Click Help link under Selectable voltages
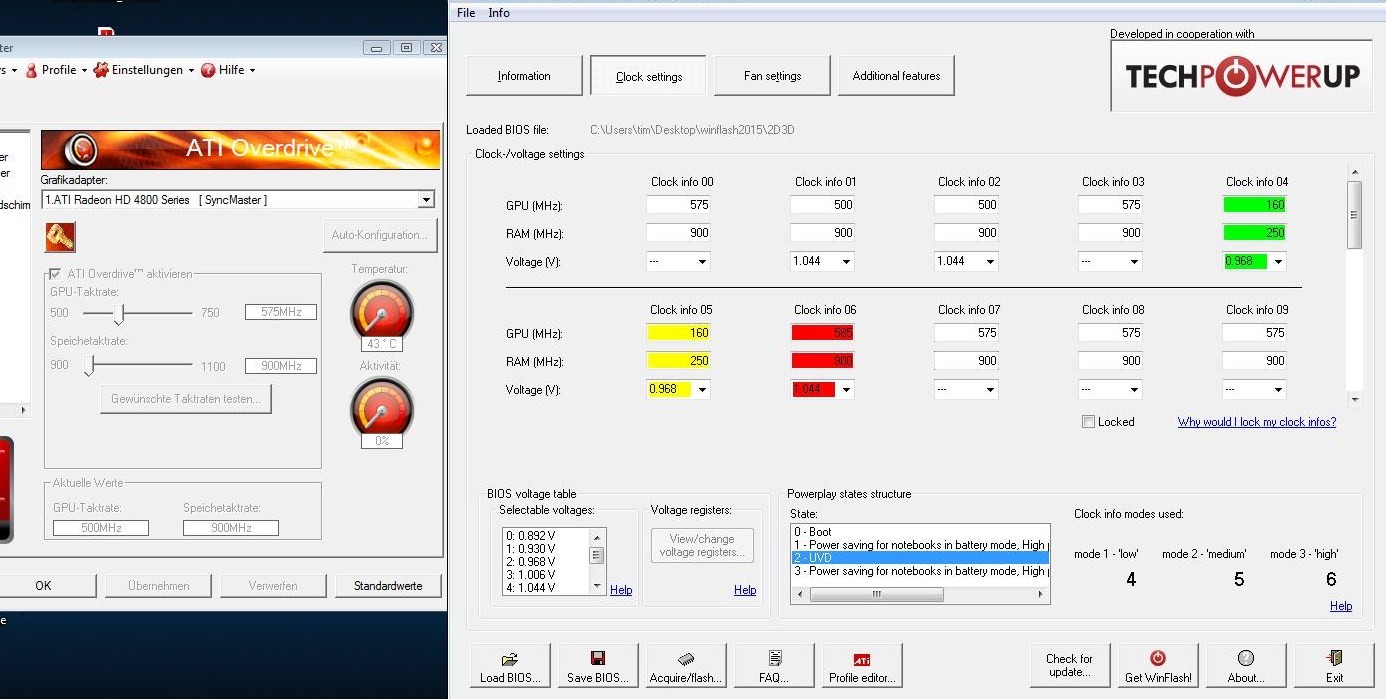Image resolution: width=1386 pixels, height=699 pixels. point(621,590)
